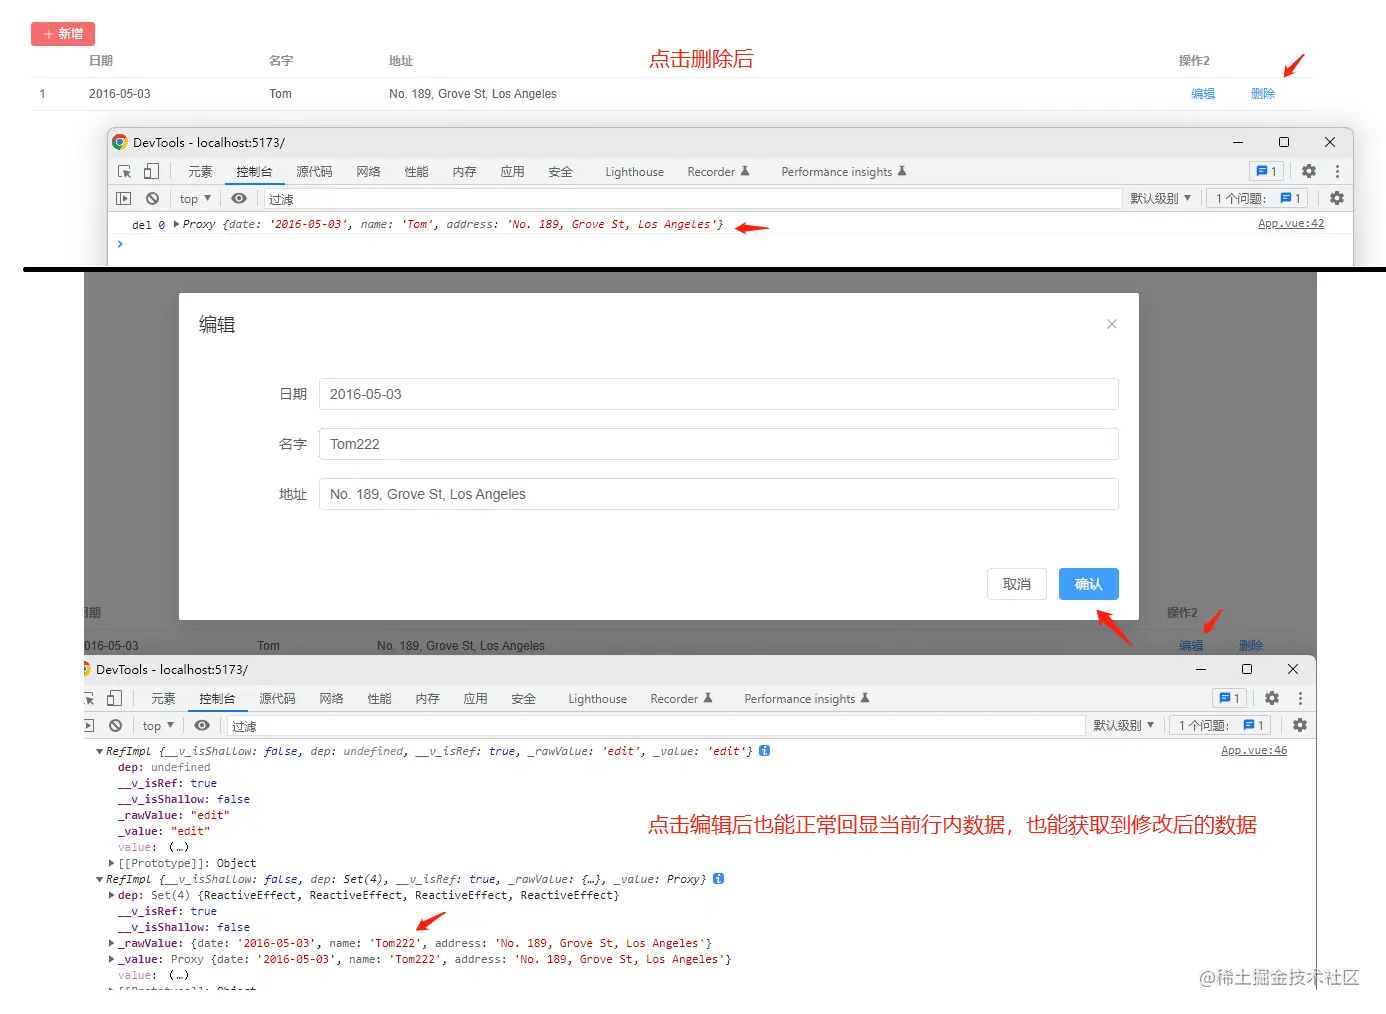The width and height of the screenshot is (1386, 1014).
Task: Collapse first RefImpl entry with _rawValue 'edit'
Action: coord(99,751)
